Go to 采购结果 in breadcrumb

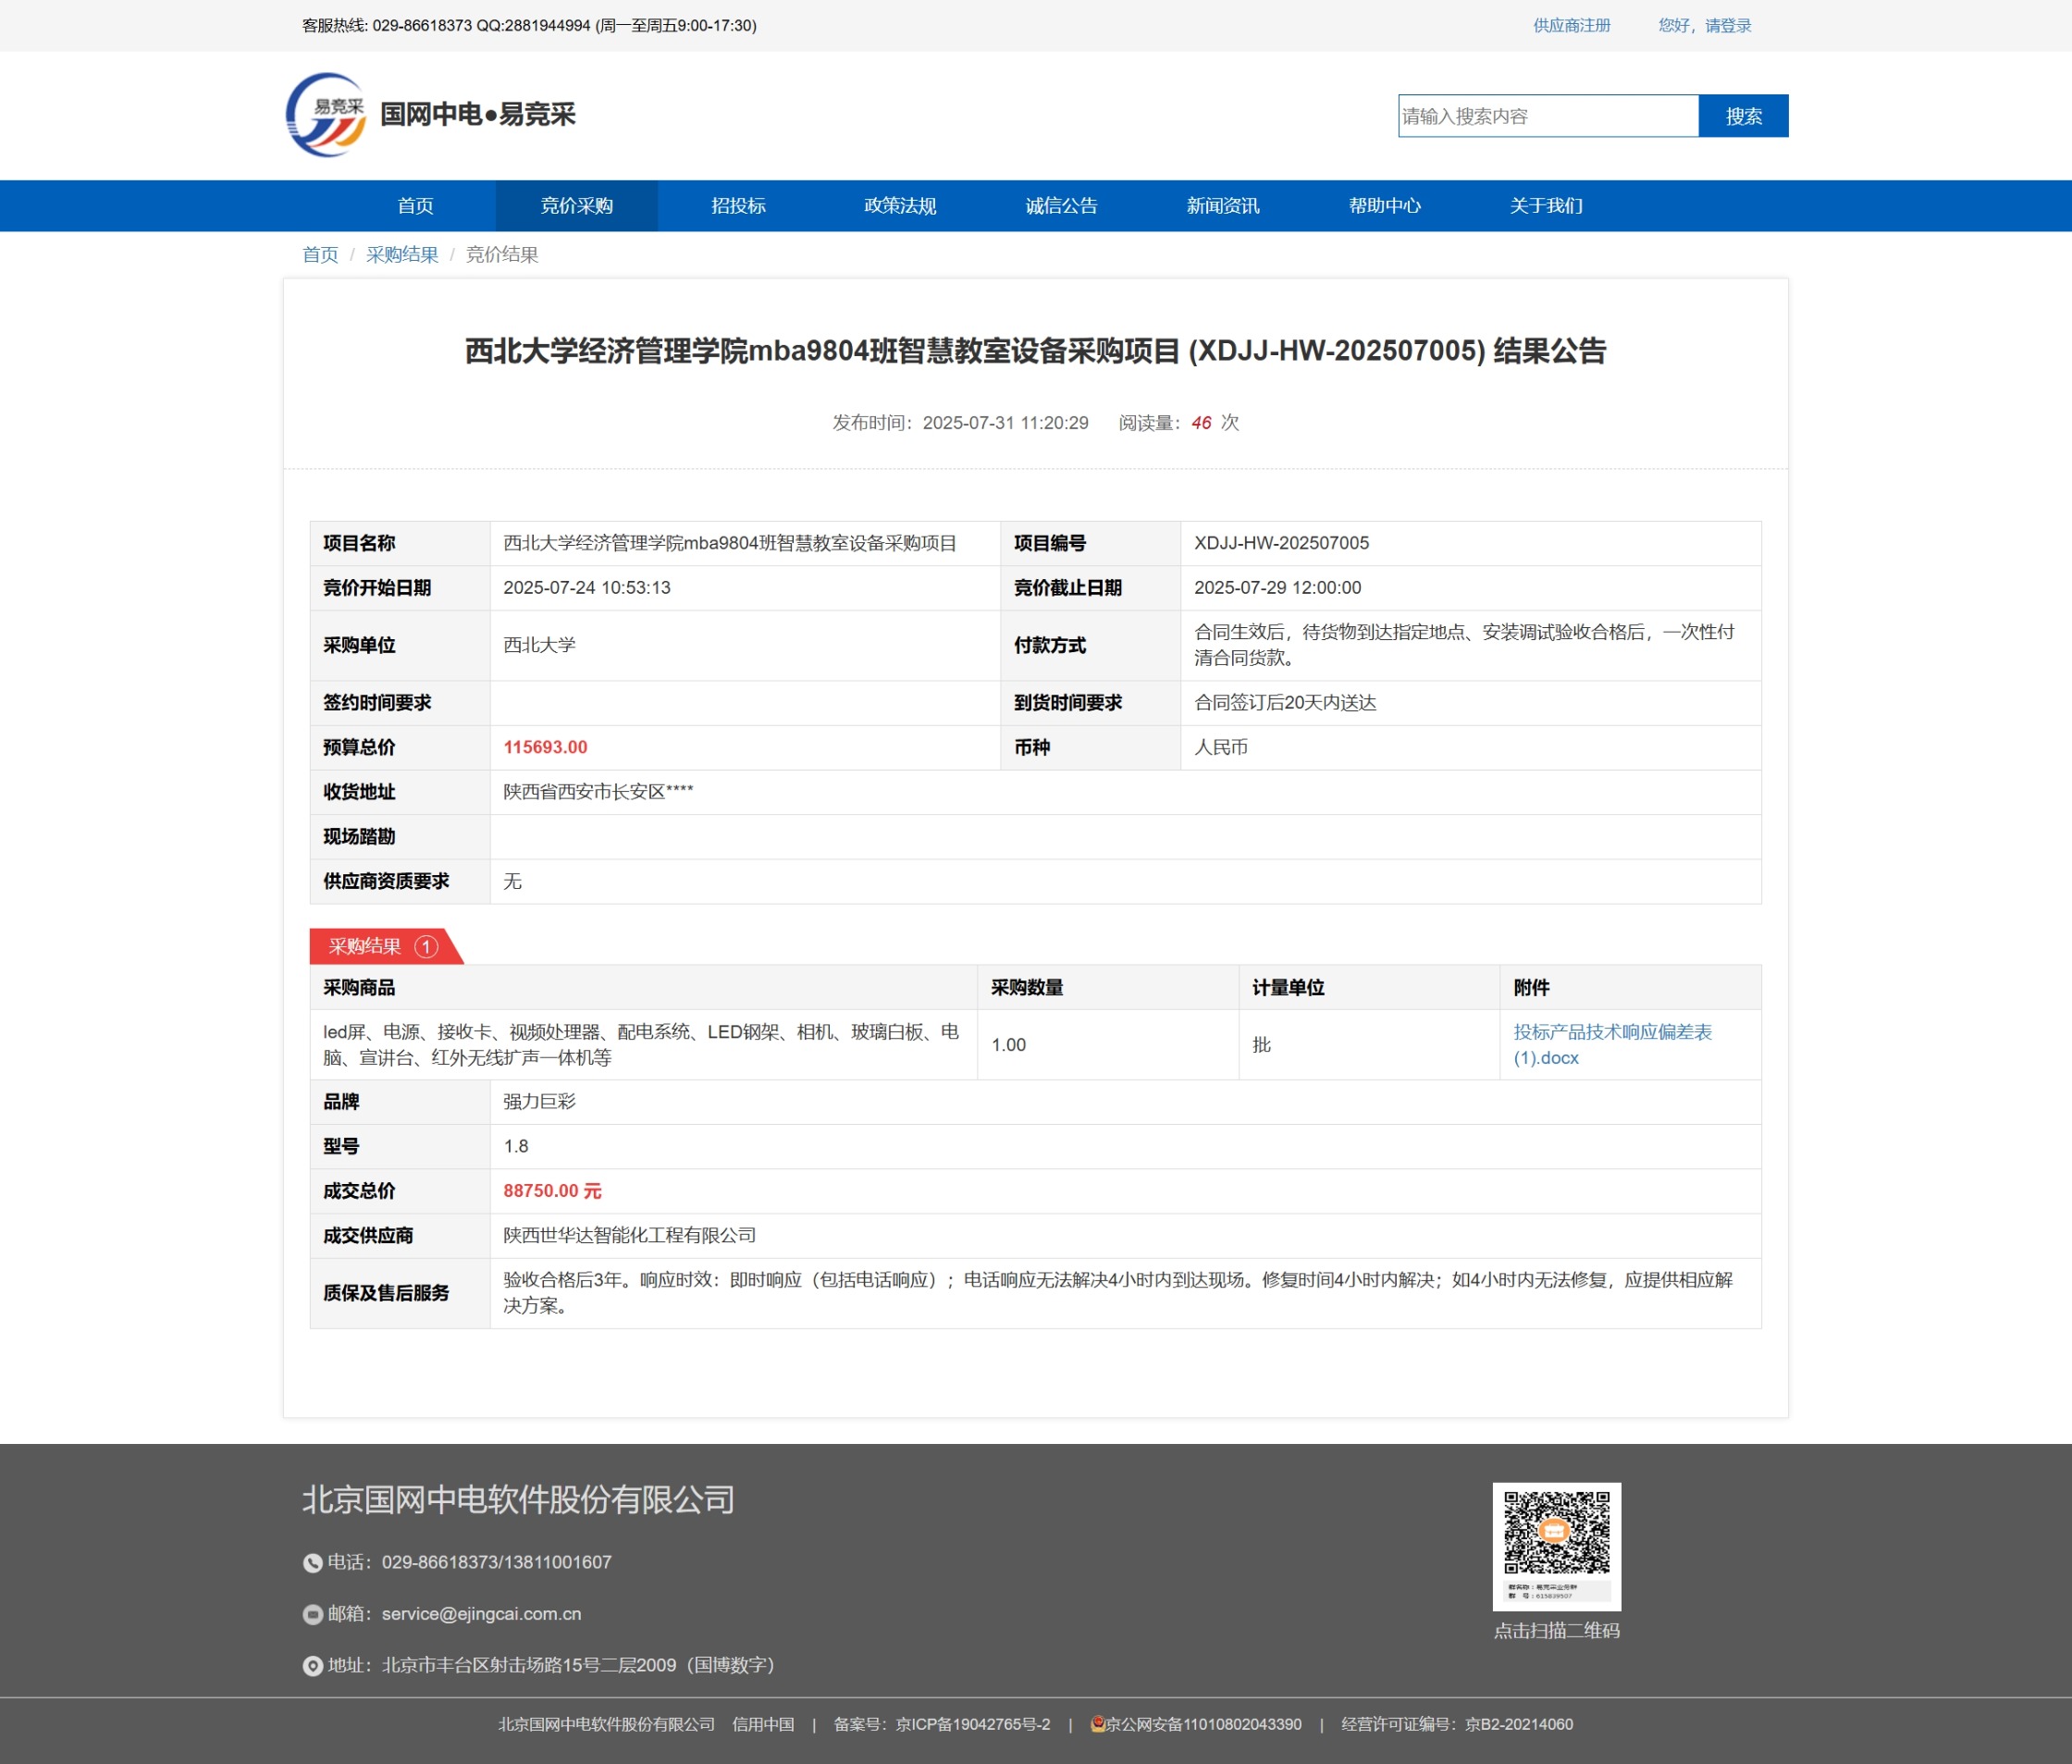tap(402, 255)
